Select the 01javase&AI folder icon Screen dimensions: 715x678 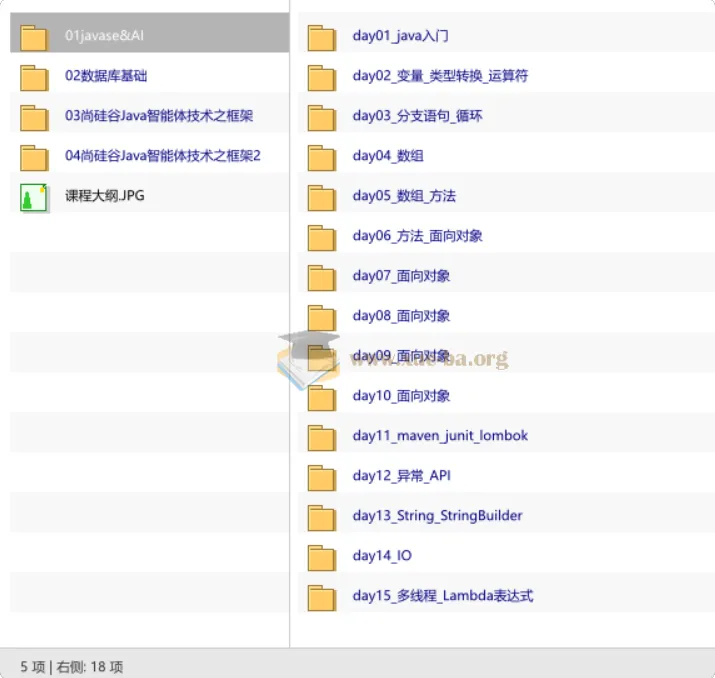34,38
